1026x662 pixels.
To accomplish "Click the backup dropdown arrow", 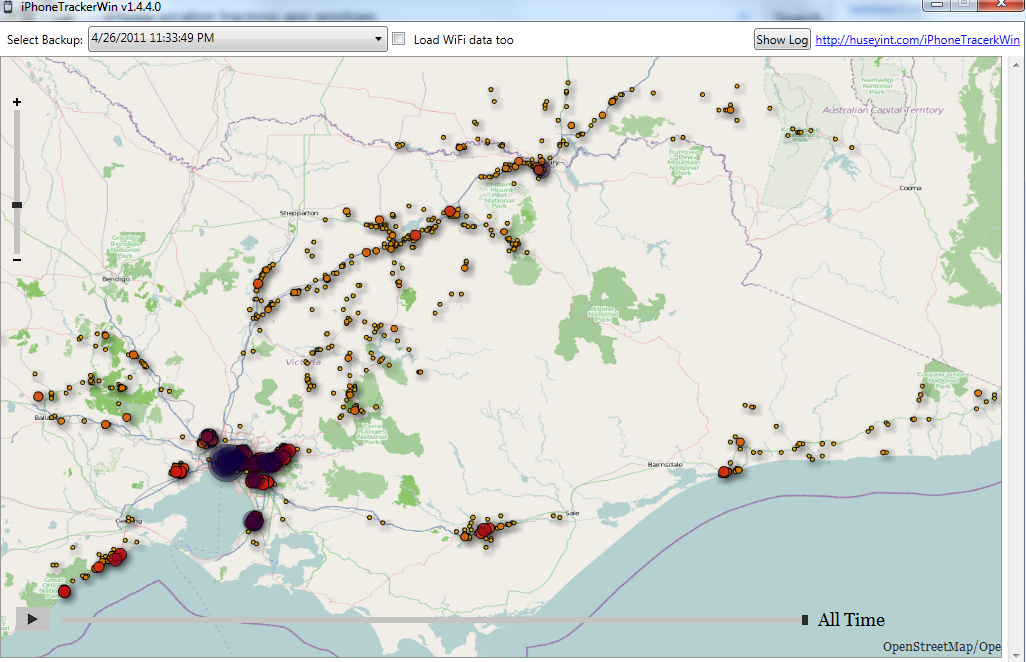I will click(378, 39).
